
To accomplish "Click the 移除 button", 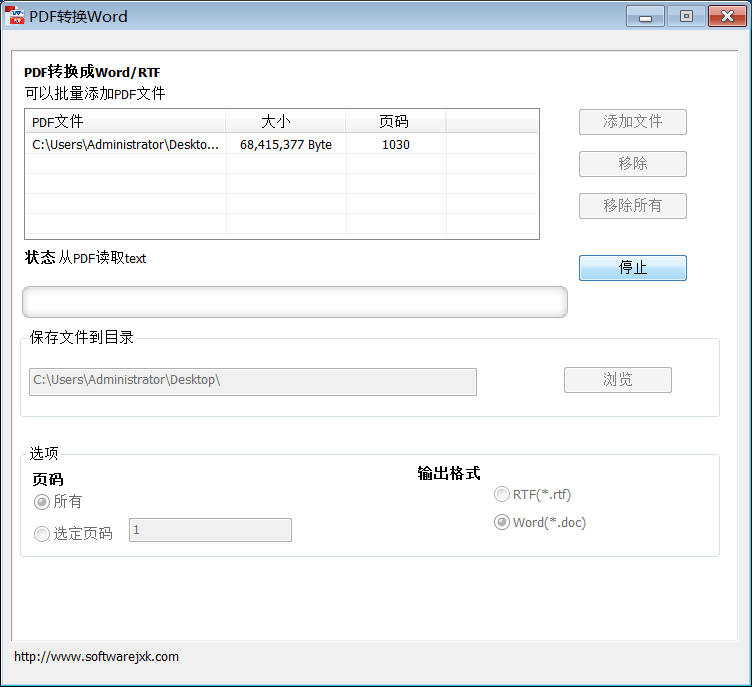I will [x=633, y=164].
